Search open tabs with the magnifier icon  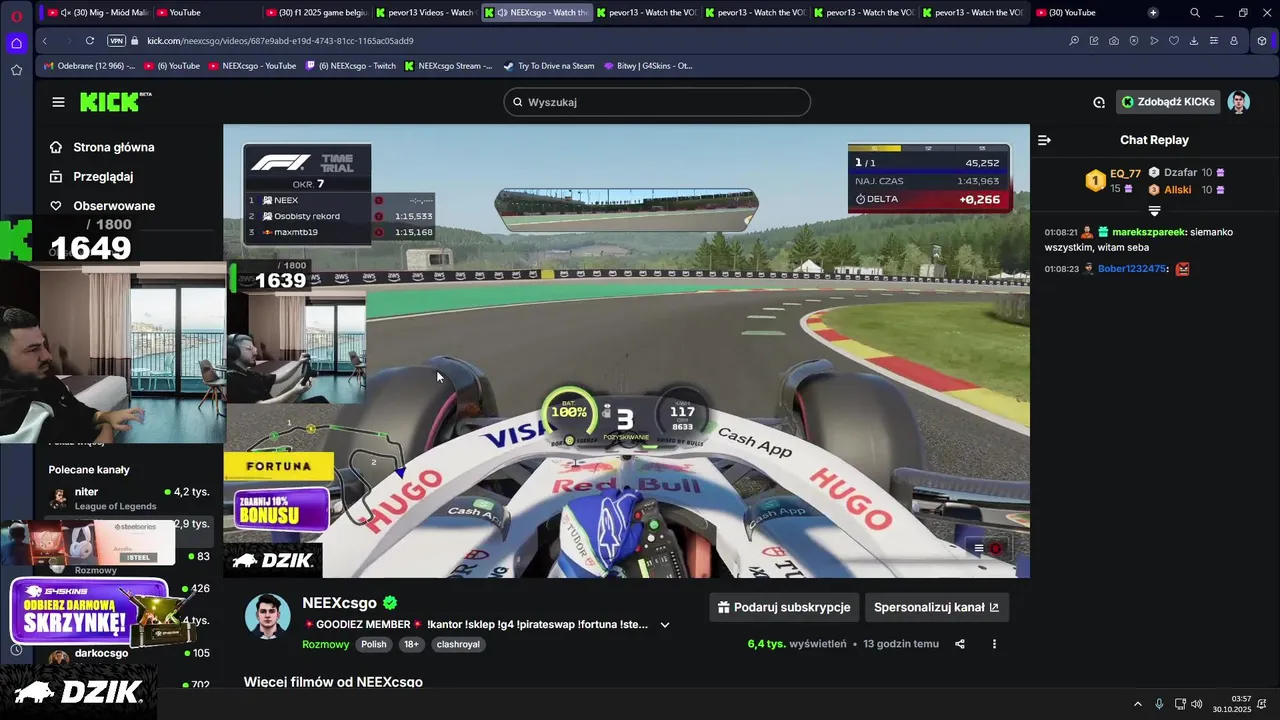point(1195,13)
